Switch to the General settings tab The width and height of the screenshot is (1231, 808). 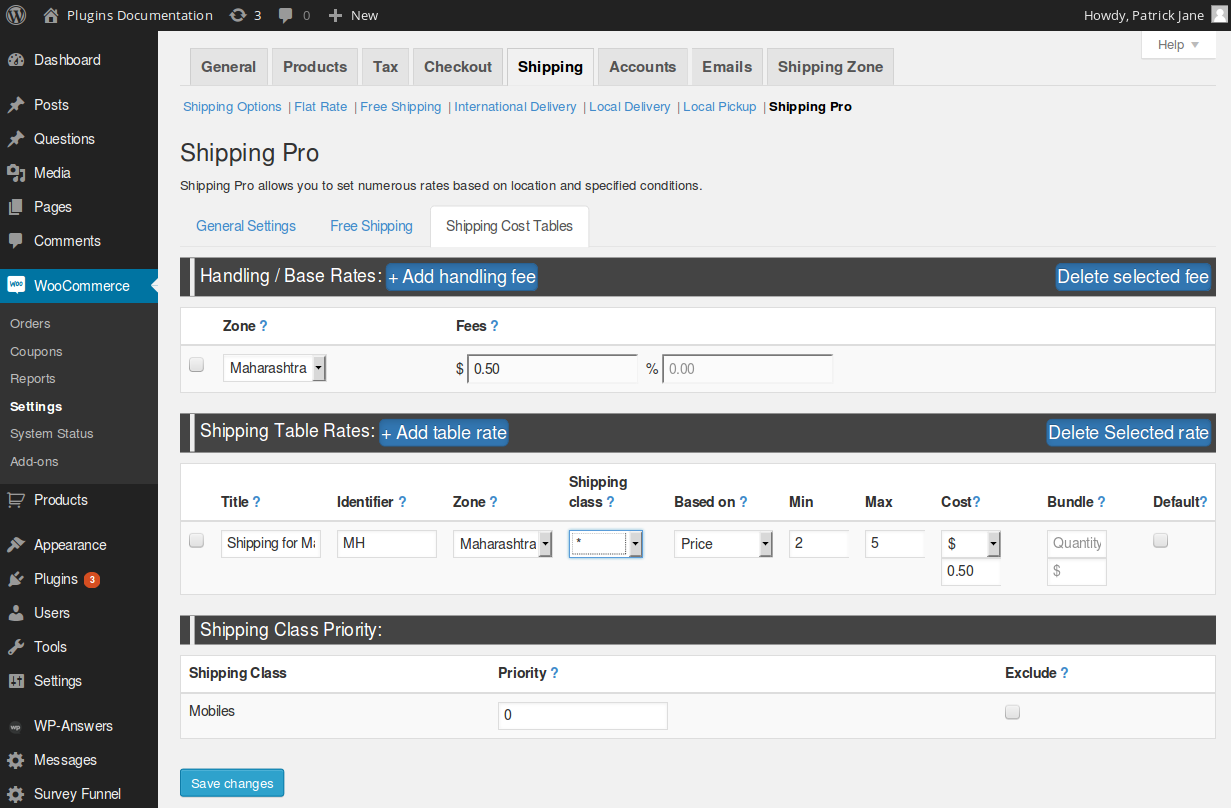(x=229, y=67)
